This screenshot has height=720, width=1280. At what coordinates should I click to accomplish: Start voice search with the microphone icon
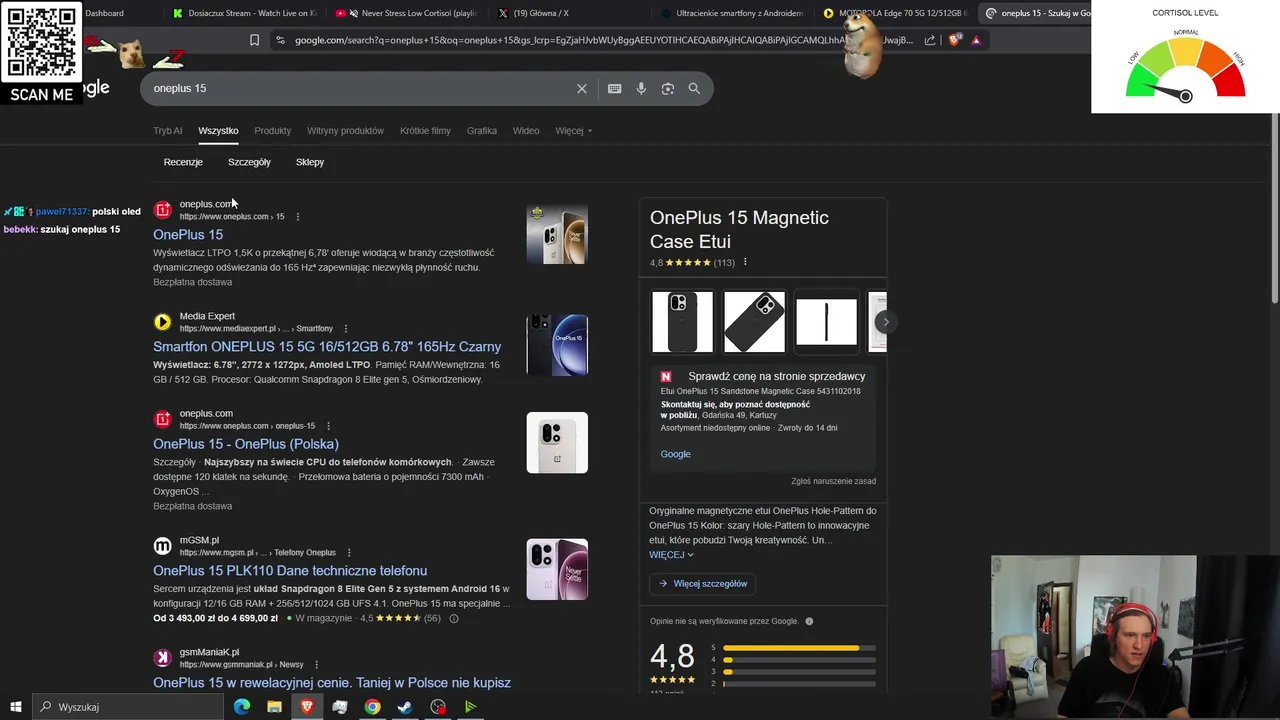[641, 88]
